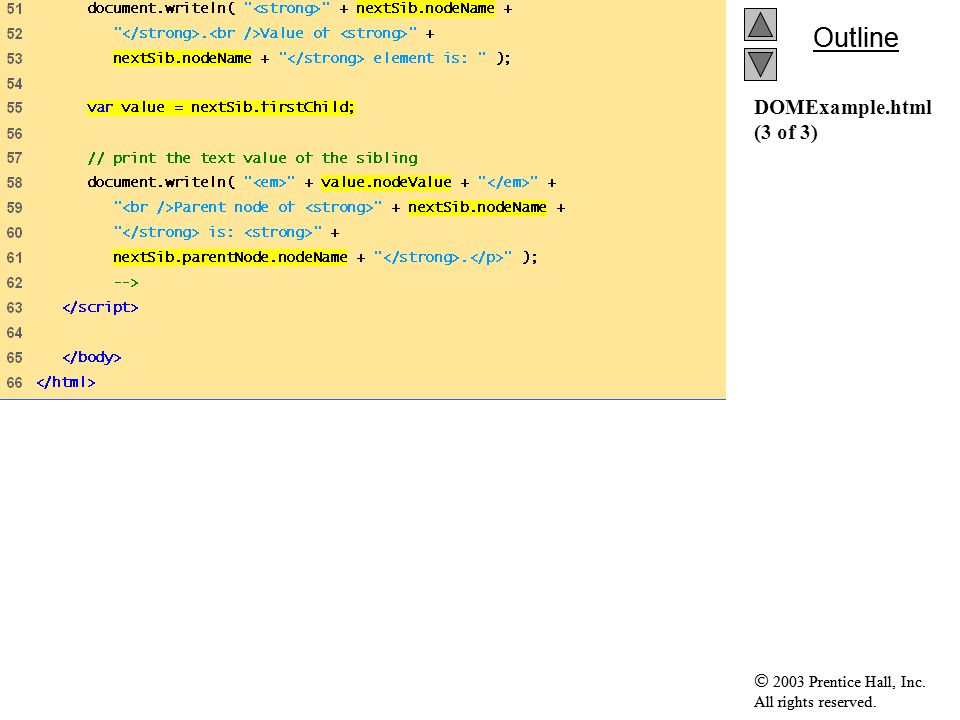Click the 2003 Prentice Hall copyright text
The image size is (960, 720).
tap(839, 681)
